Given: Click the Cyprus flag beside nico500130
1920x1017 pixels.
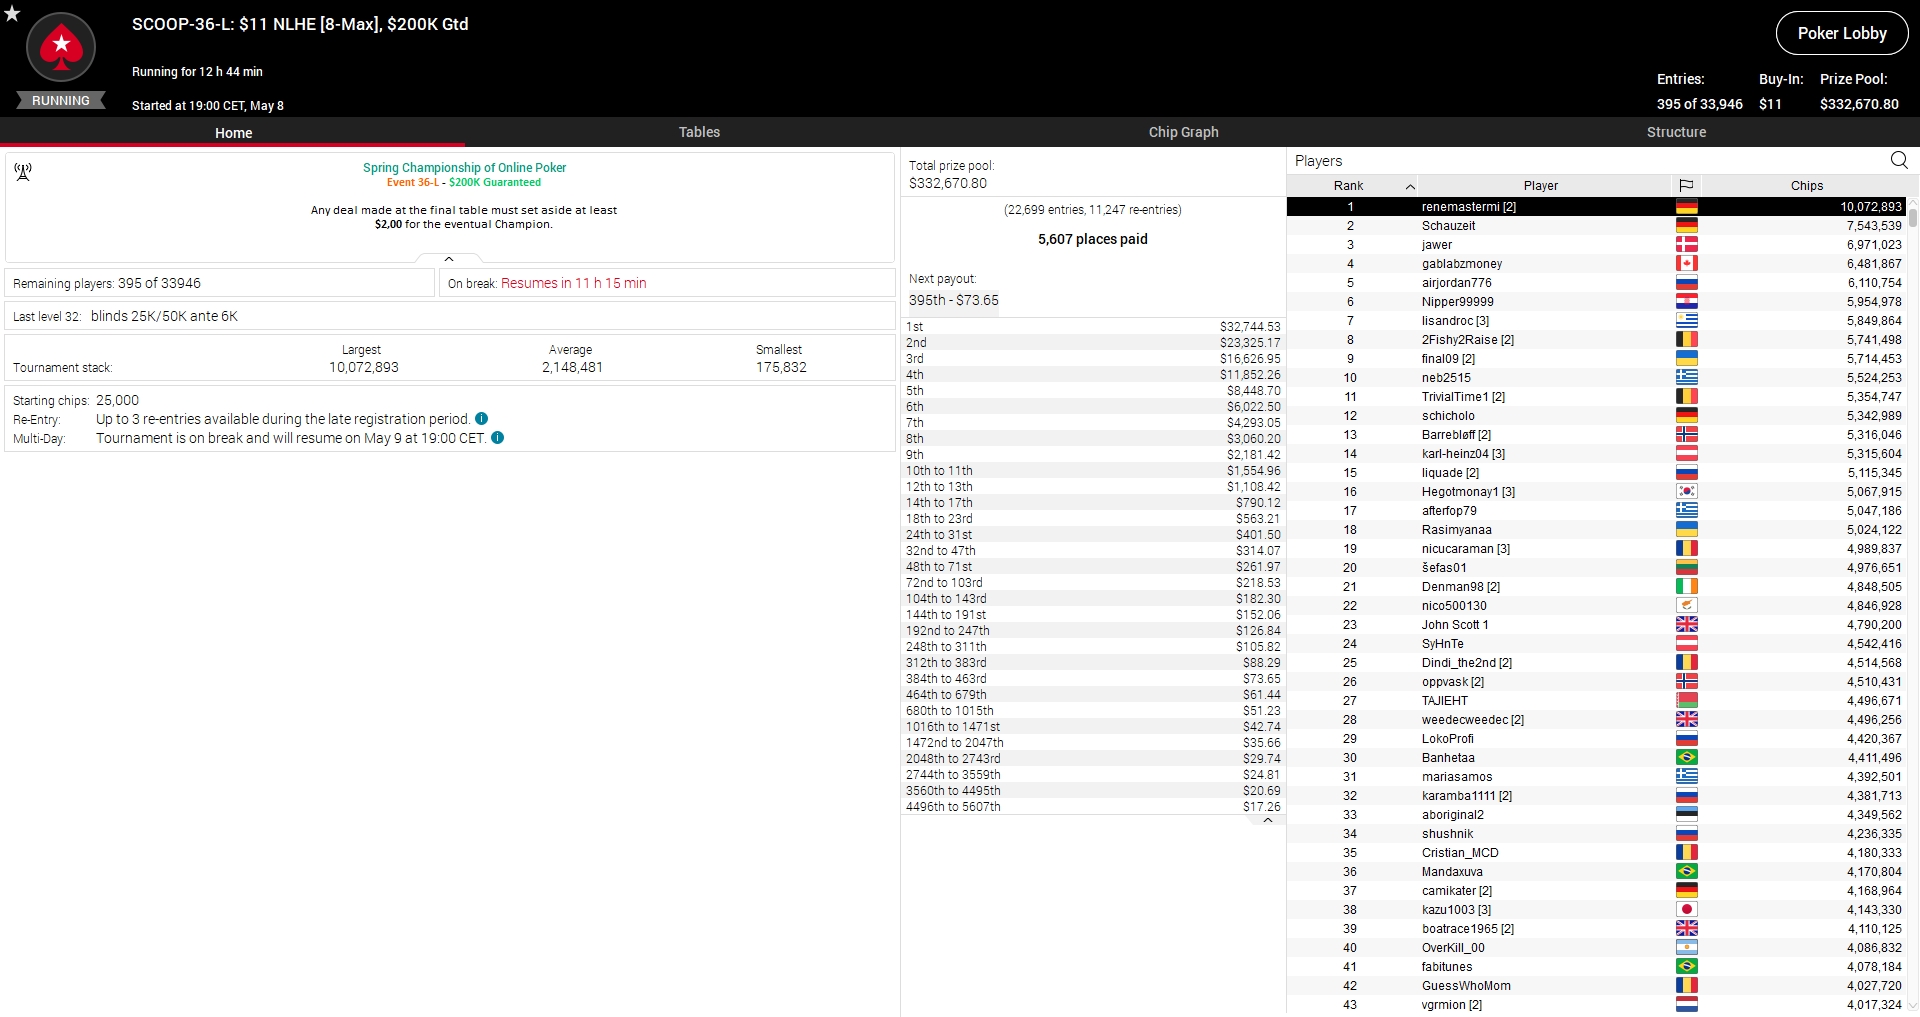Looking at the screenshot, I should 1686,606.
